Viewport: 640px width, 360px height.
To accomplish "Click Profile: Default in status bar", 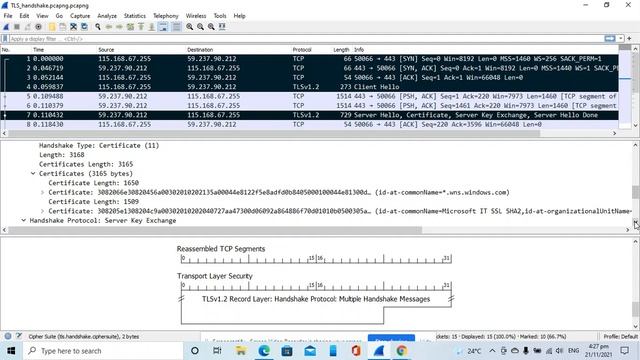I will coord(620,336).
